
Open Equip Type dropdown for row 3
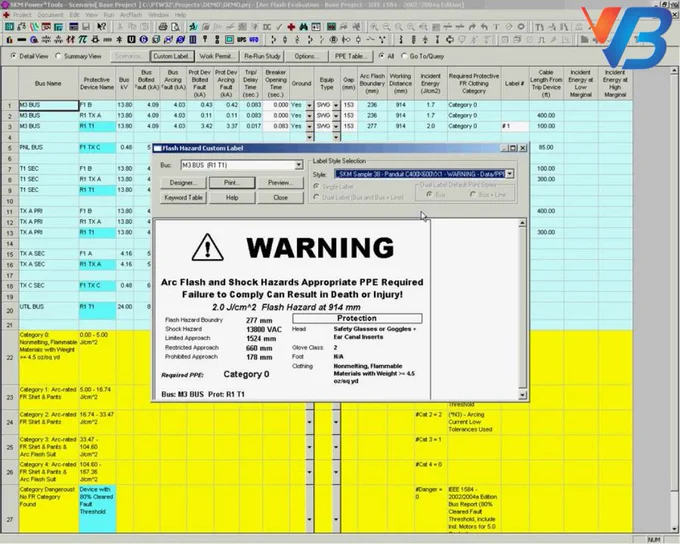pos(336,127)
